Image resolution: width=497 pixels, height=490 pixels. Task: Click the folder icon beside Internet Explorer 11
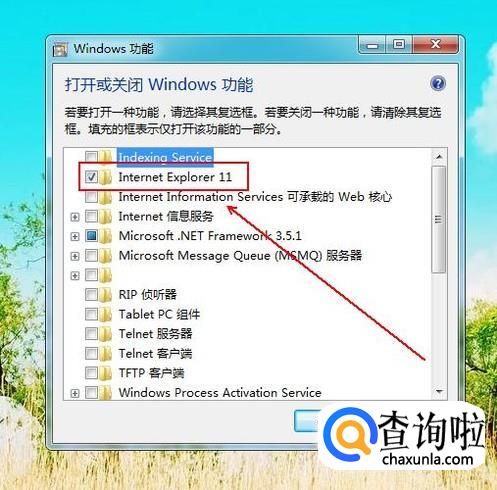pyautogui.click(x=106, y=177)
